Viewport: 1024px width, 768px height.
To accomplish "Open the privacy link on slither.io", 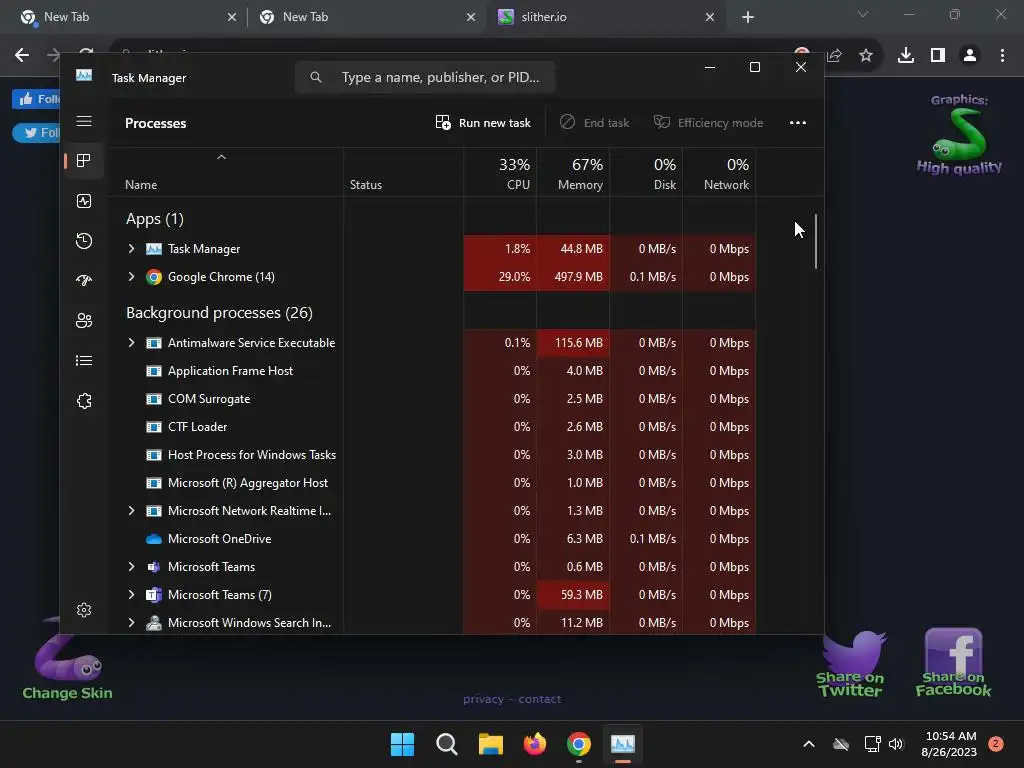I will tap(483, 699).
